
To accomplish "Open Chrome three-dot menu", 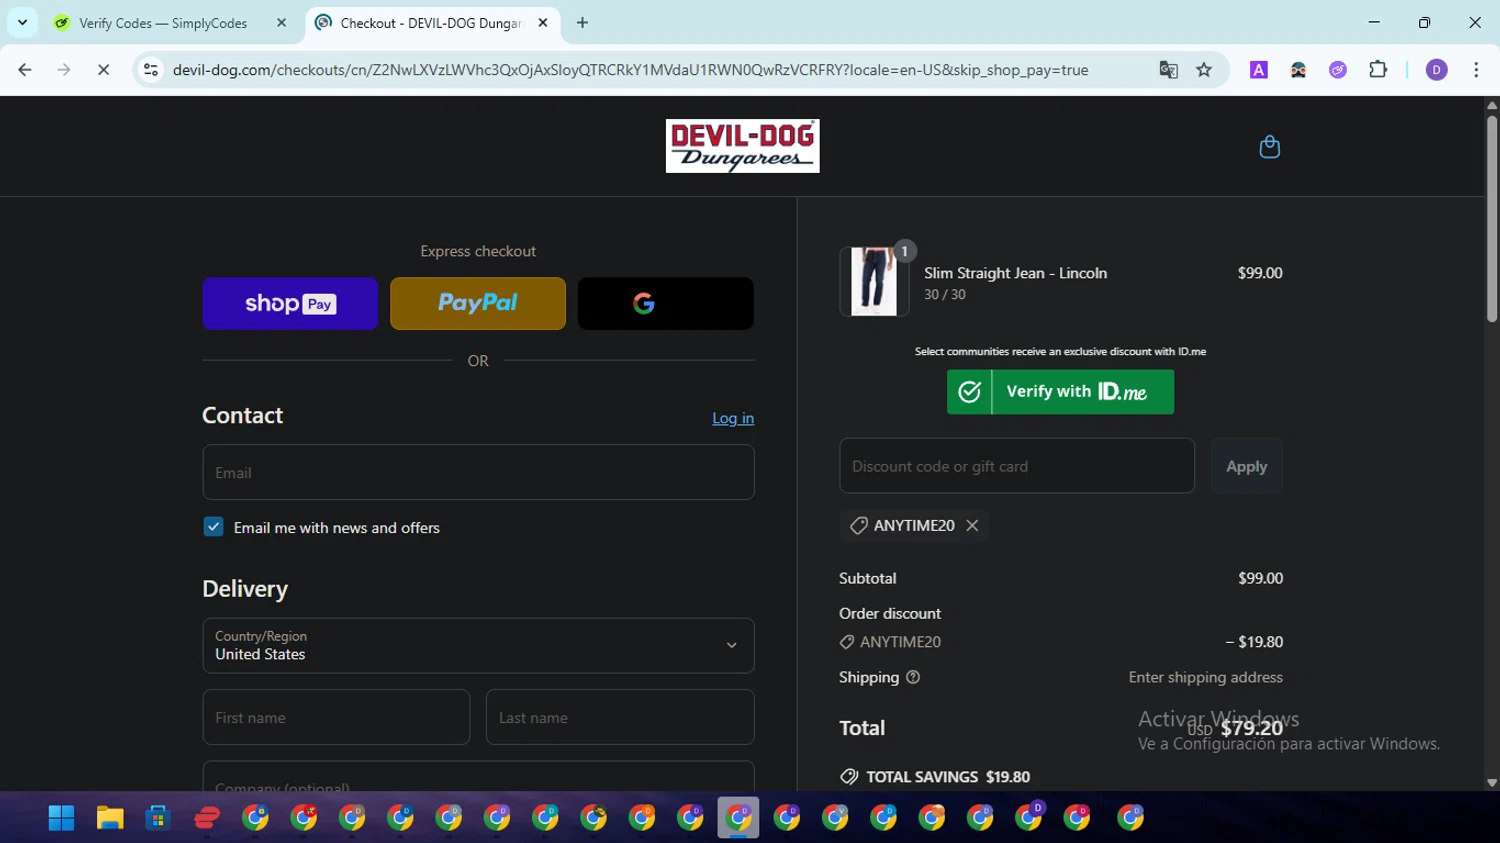I will [x=1476, y=70].
